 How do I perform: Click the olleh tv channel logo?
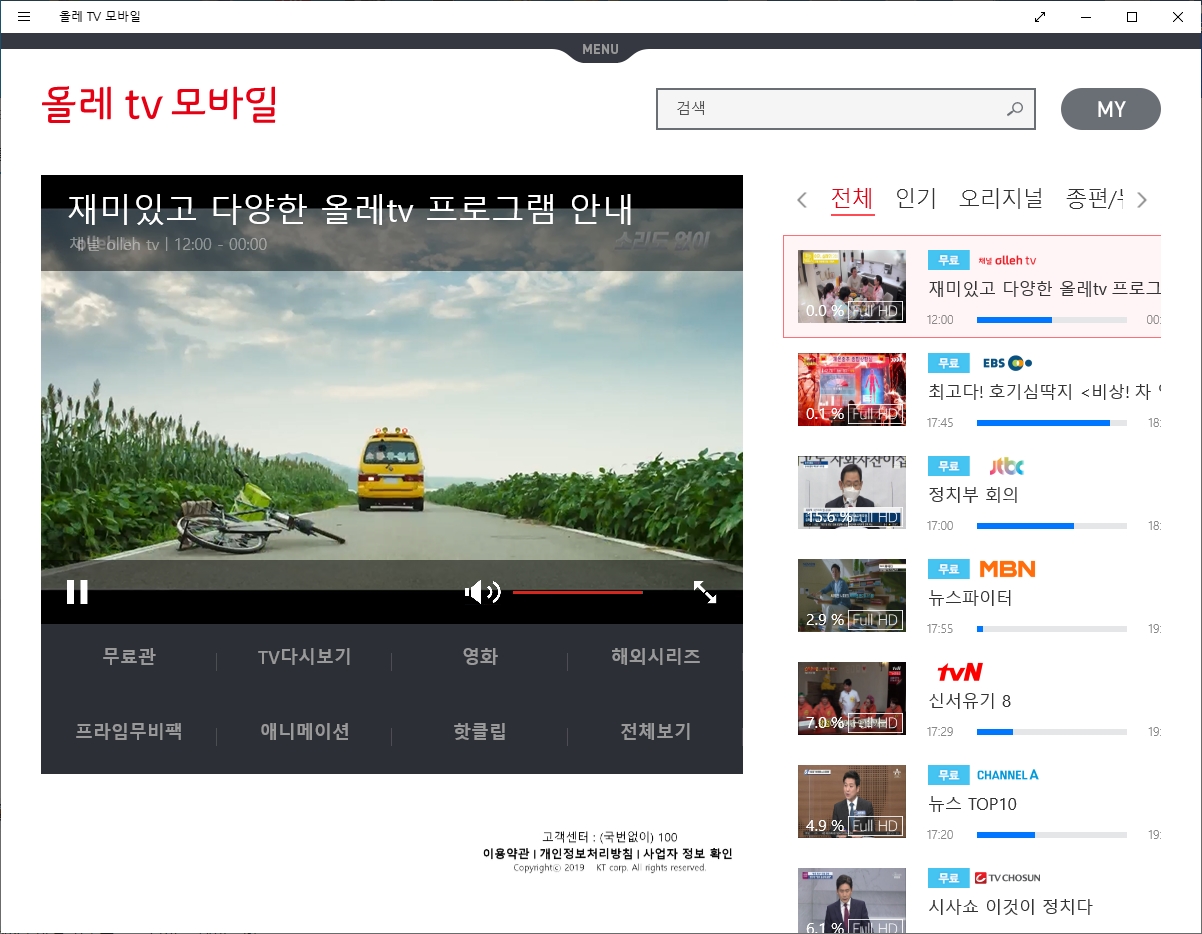(1007, 260)
